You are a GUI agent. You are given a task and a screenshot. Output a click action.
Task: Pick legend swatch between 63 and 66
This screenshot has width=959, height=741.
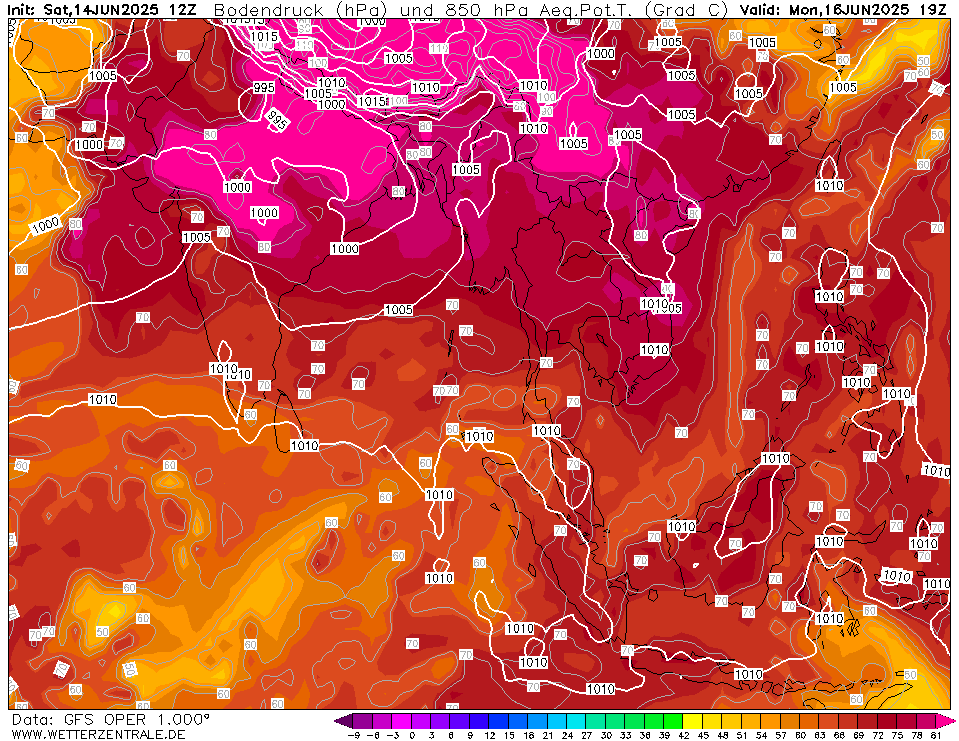pyautogui.click(x=828, y=720)
